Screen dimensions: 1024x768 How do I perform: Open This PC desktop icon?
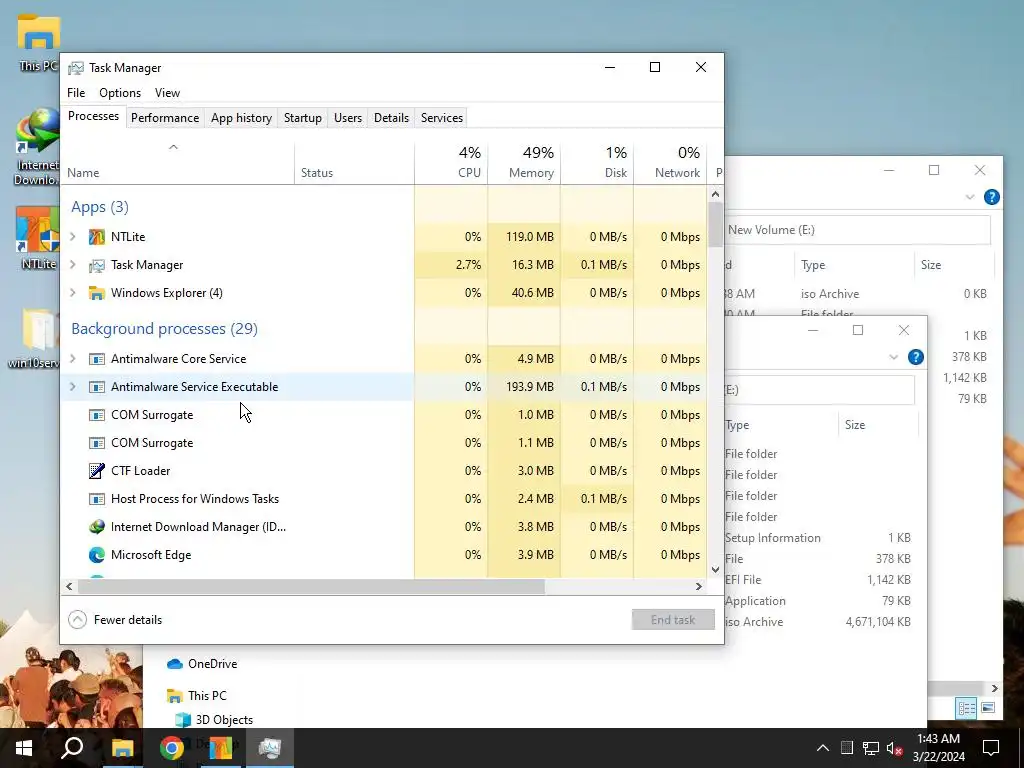[39, 42]
